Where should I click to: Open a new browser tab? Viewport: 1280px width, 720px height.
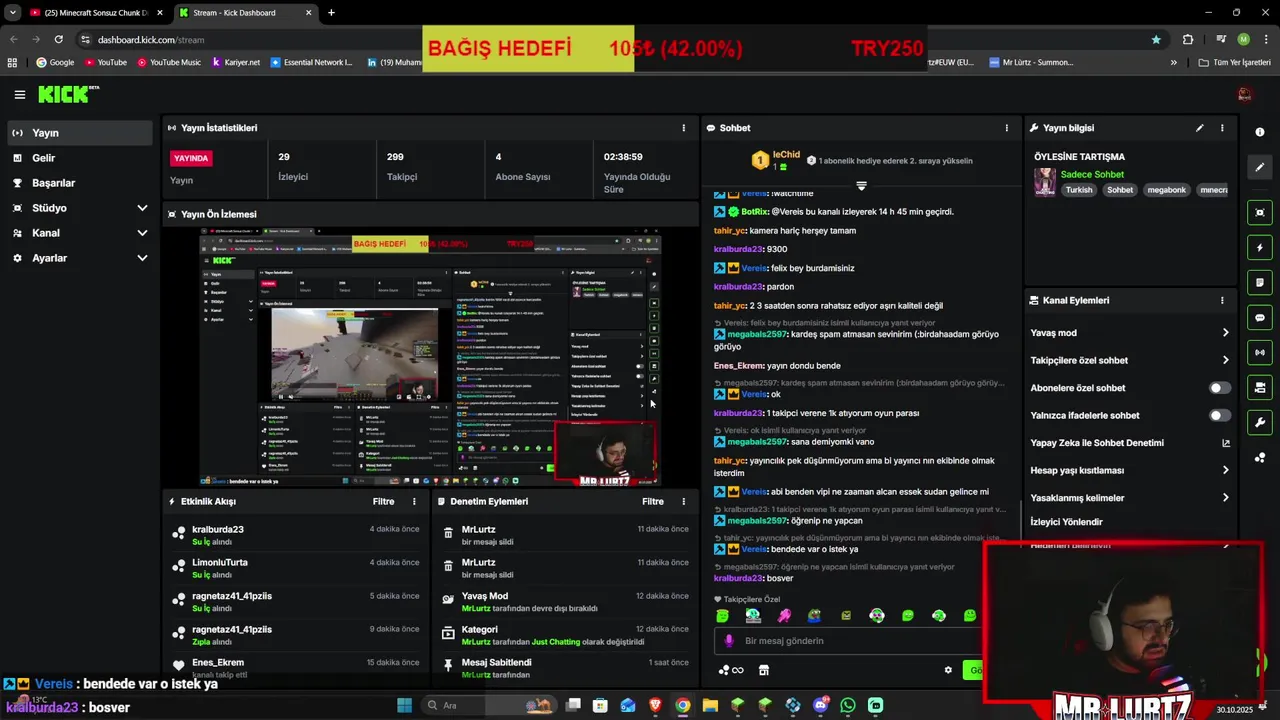[331, 13]
